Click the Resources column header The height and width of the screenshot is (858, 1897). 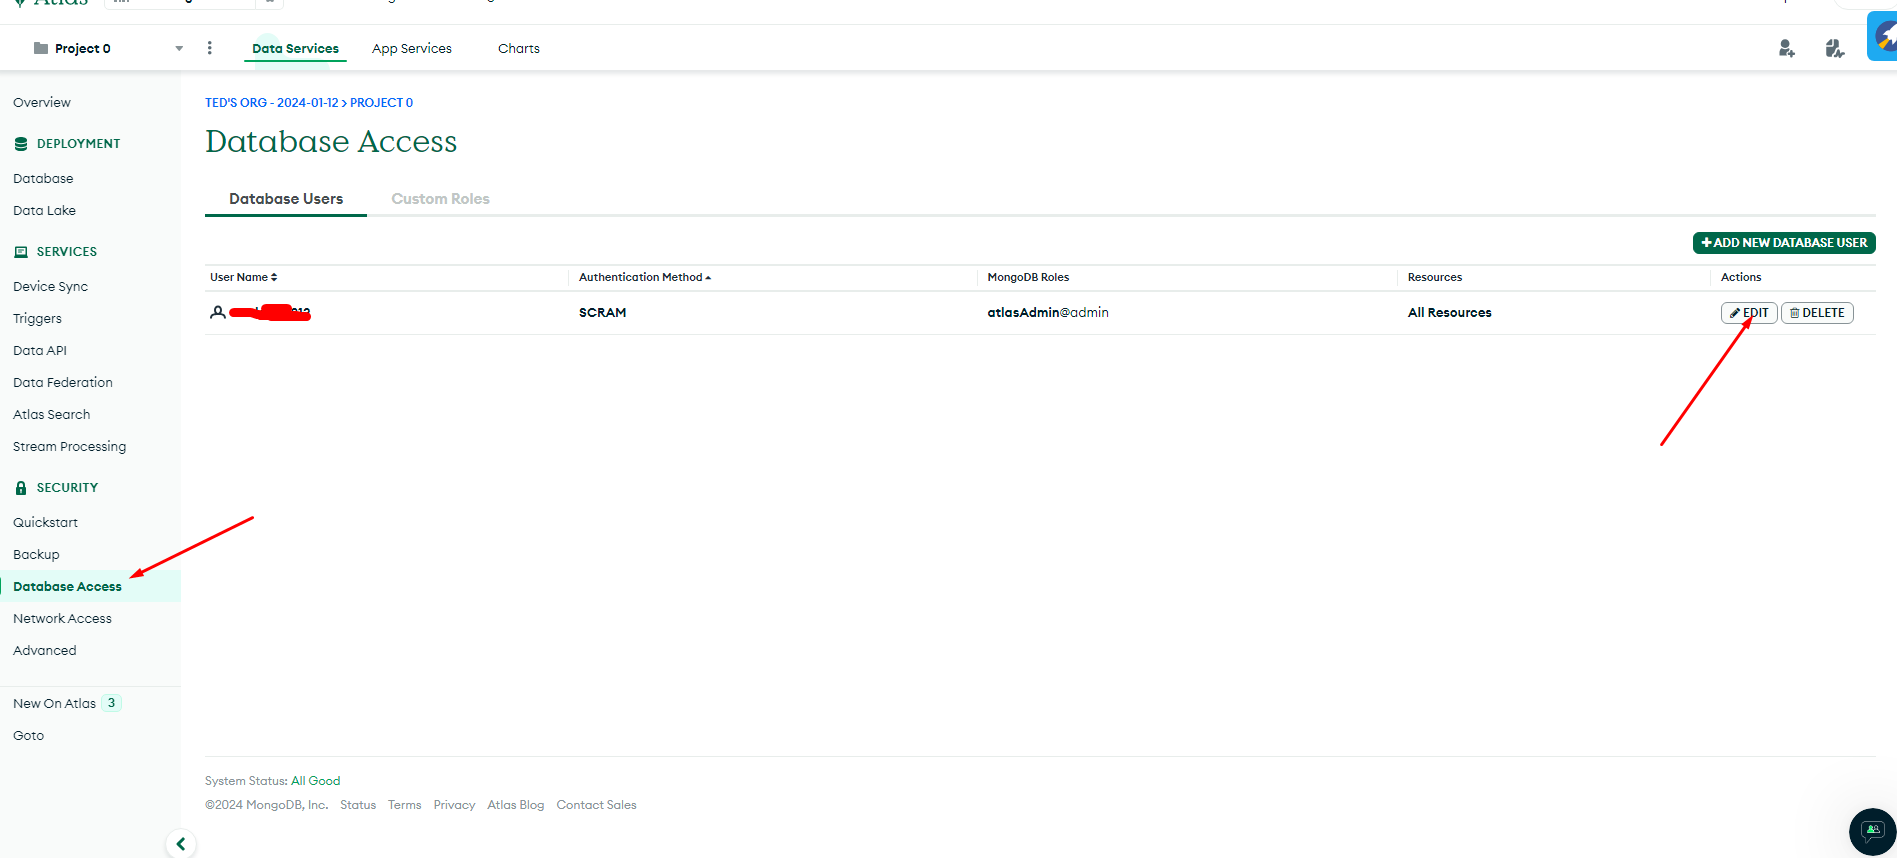[1434, 277]
